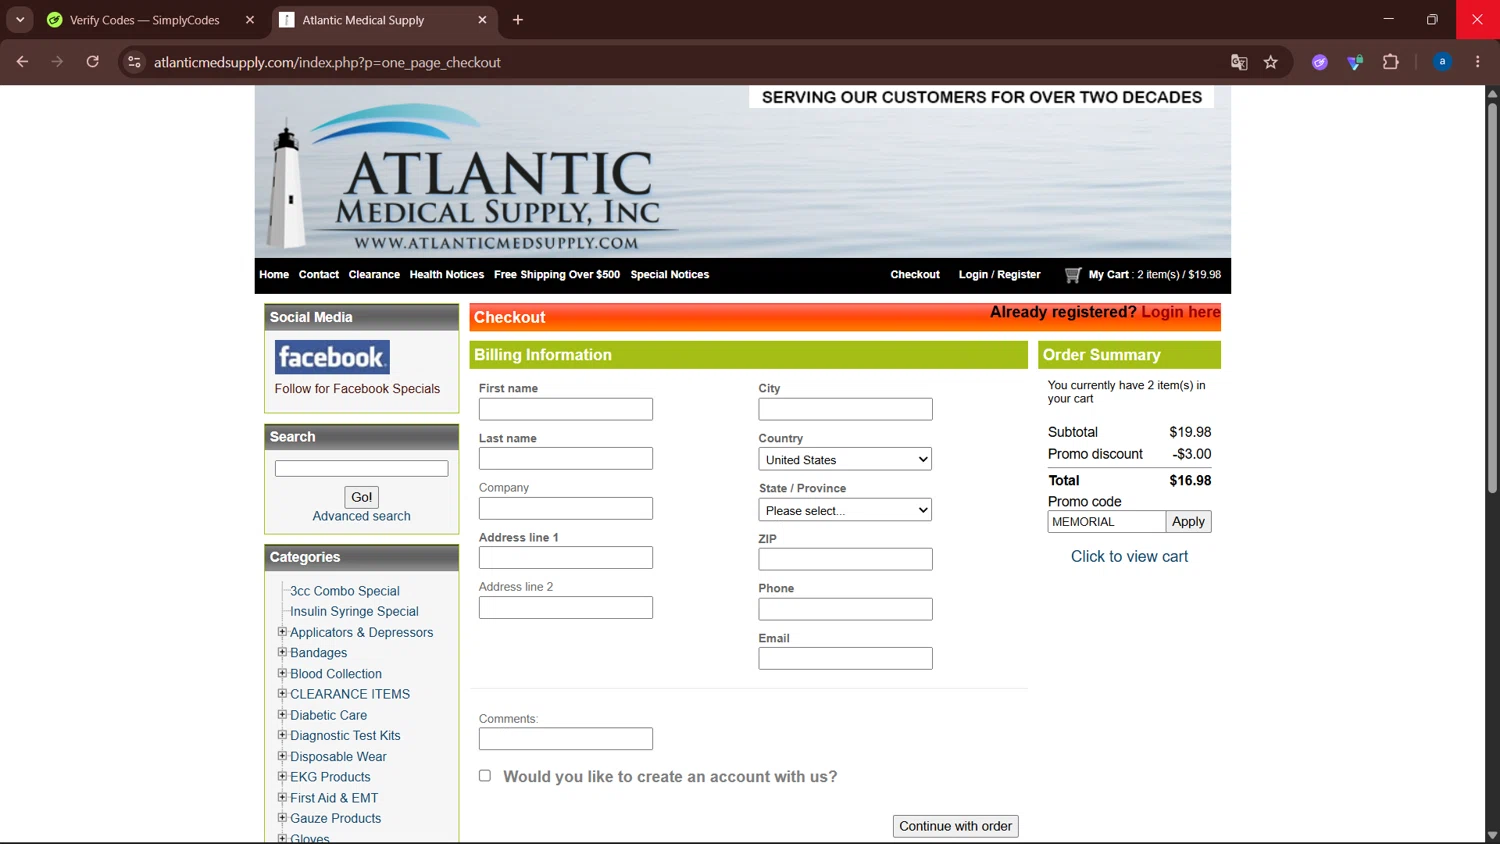Go forward to the next page
Viewport: 1500px width, 844px height.
[x=57, y=62]
